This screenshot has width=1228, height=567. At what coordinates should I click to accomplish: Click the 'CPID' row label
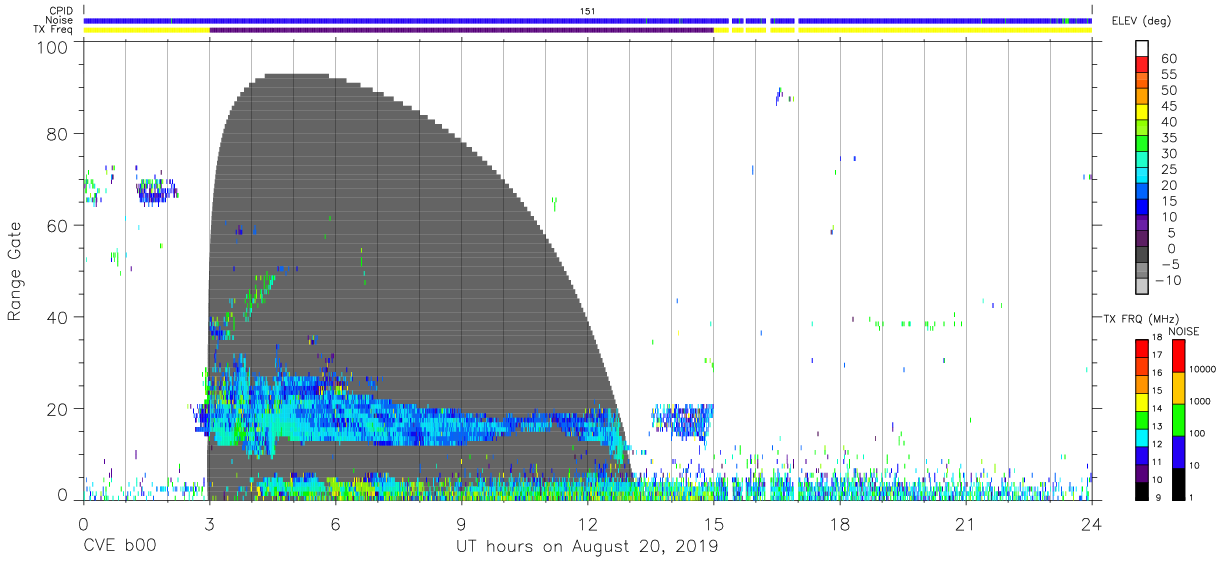coord(62,11)
